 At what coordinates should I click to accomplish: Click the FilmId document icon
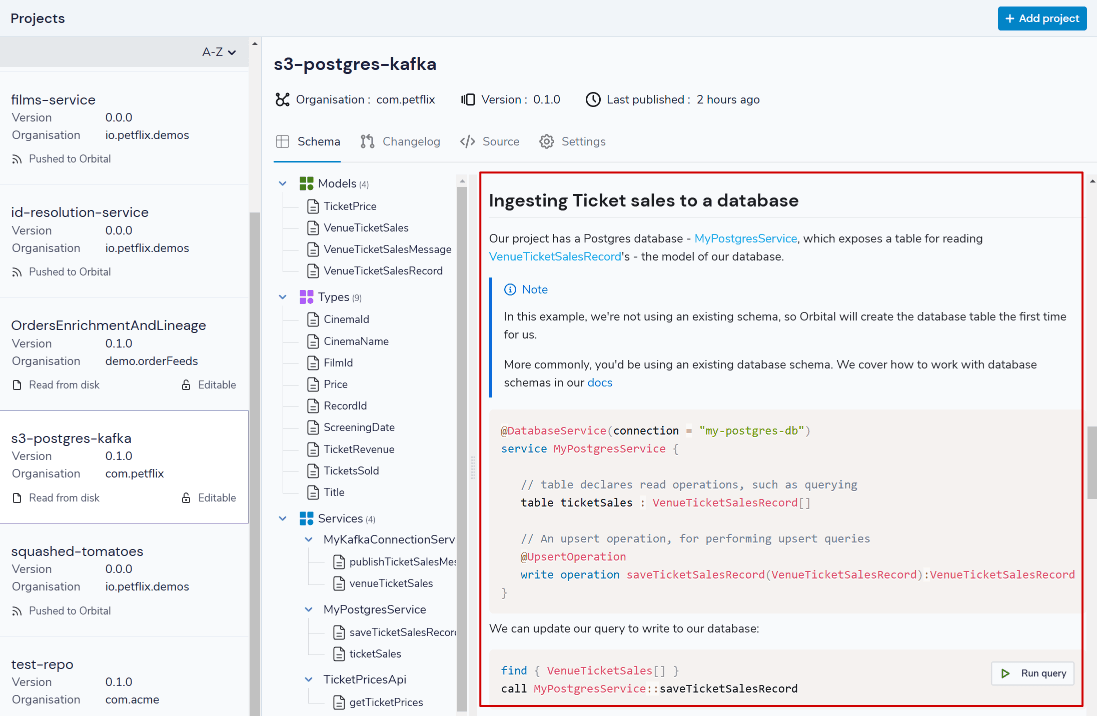313,363
